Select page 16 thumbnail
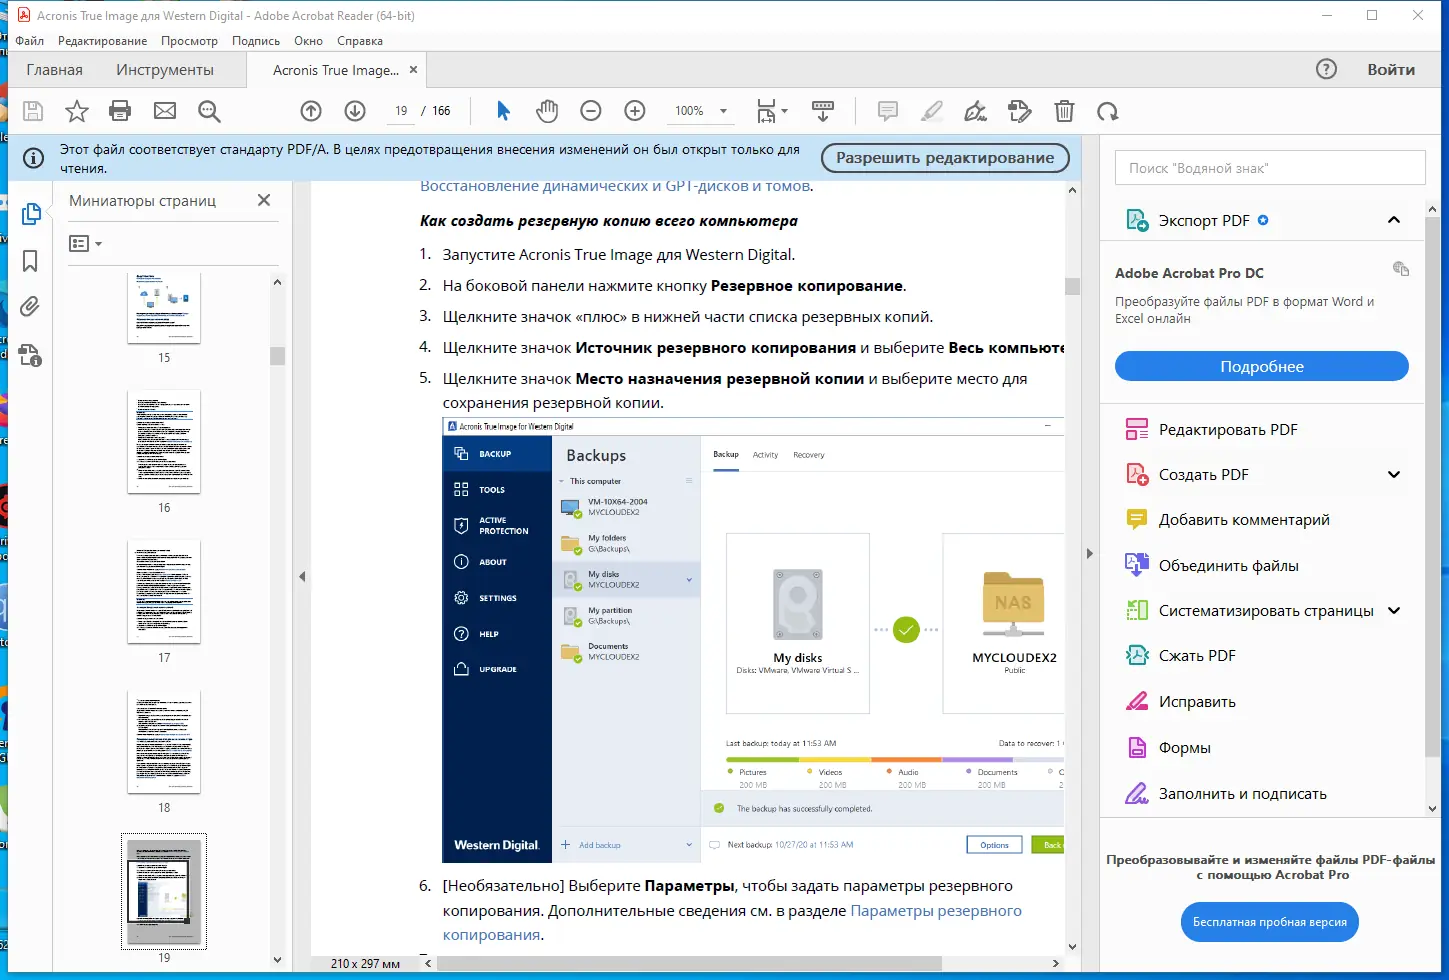This screenshot has width=1449, height=980. click(x=164, y=442)
